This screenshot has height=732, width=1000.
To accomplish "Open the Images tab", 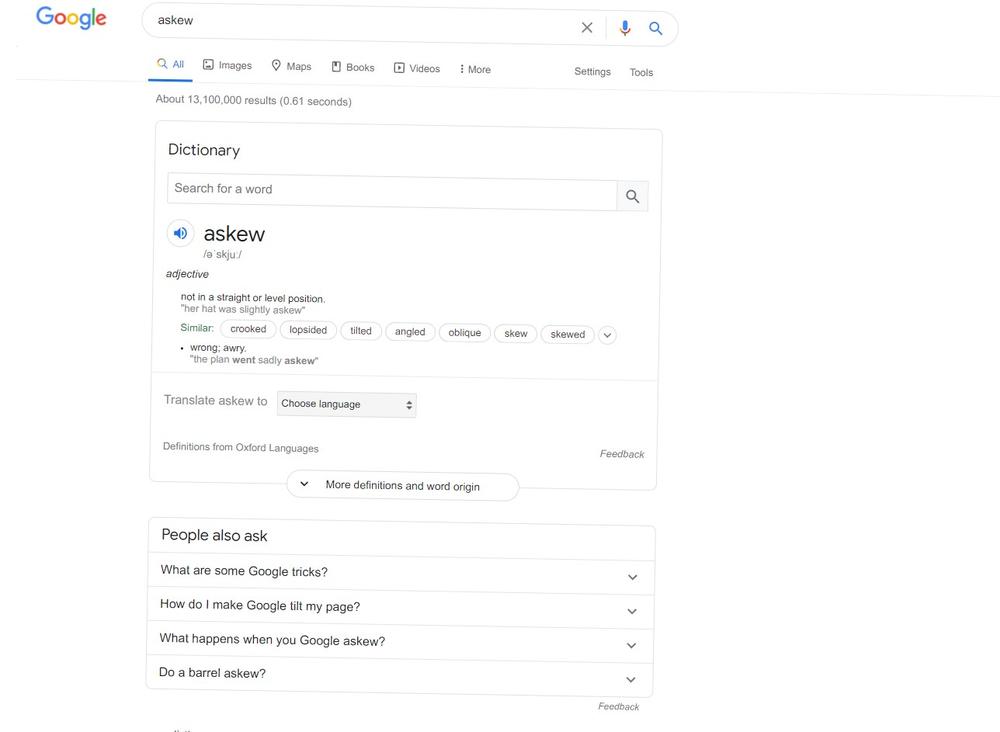I will coord(227,65).
